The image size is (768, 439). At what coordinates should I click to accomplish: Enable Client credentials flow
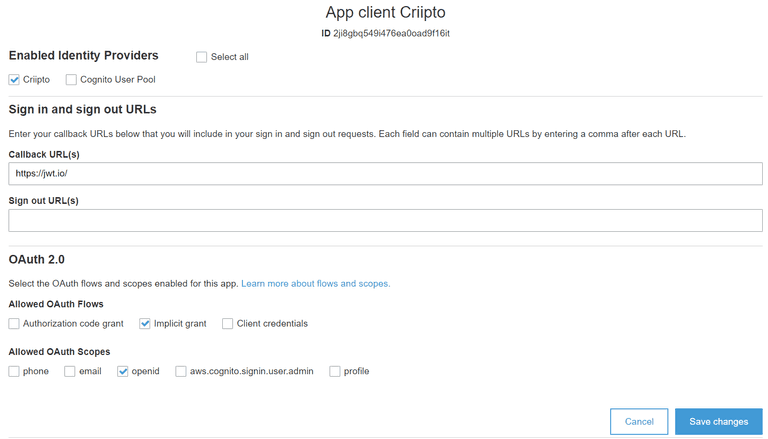coord(227,323)
